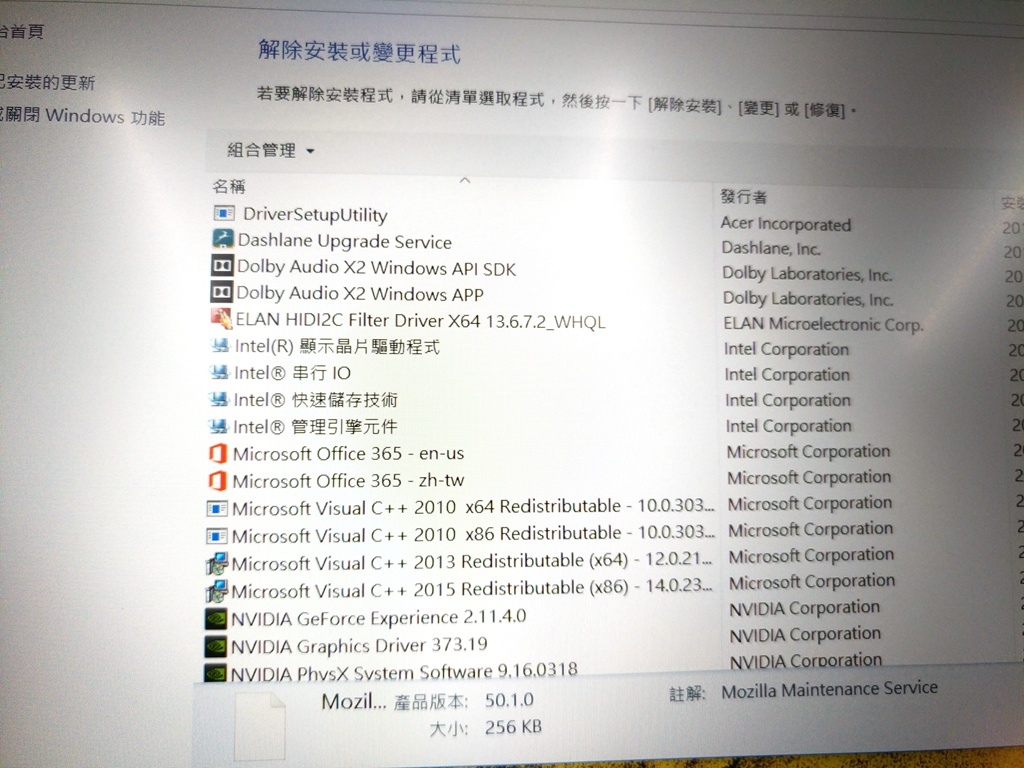Viewport: 1024px width, 768px height.
Task: Click icon beside Intel® 串行 IO
Action: coord(219,372)
